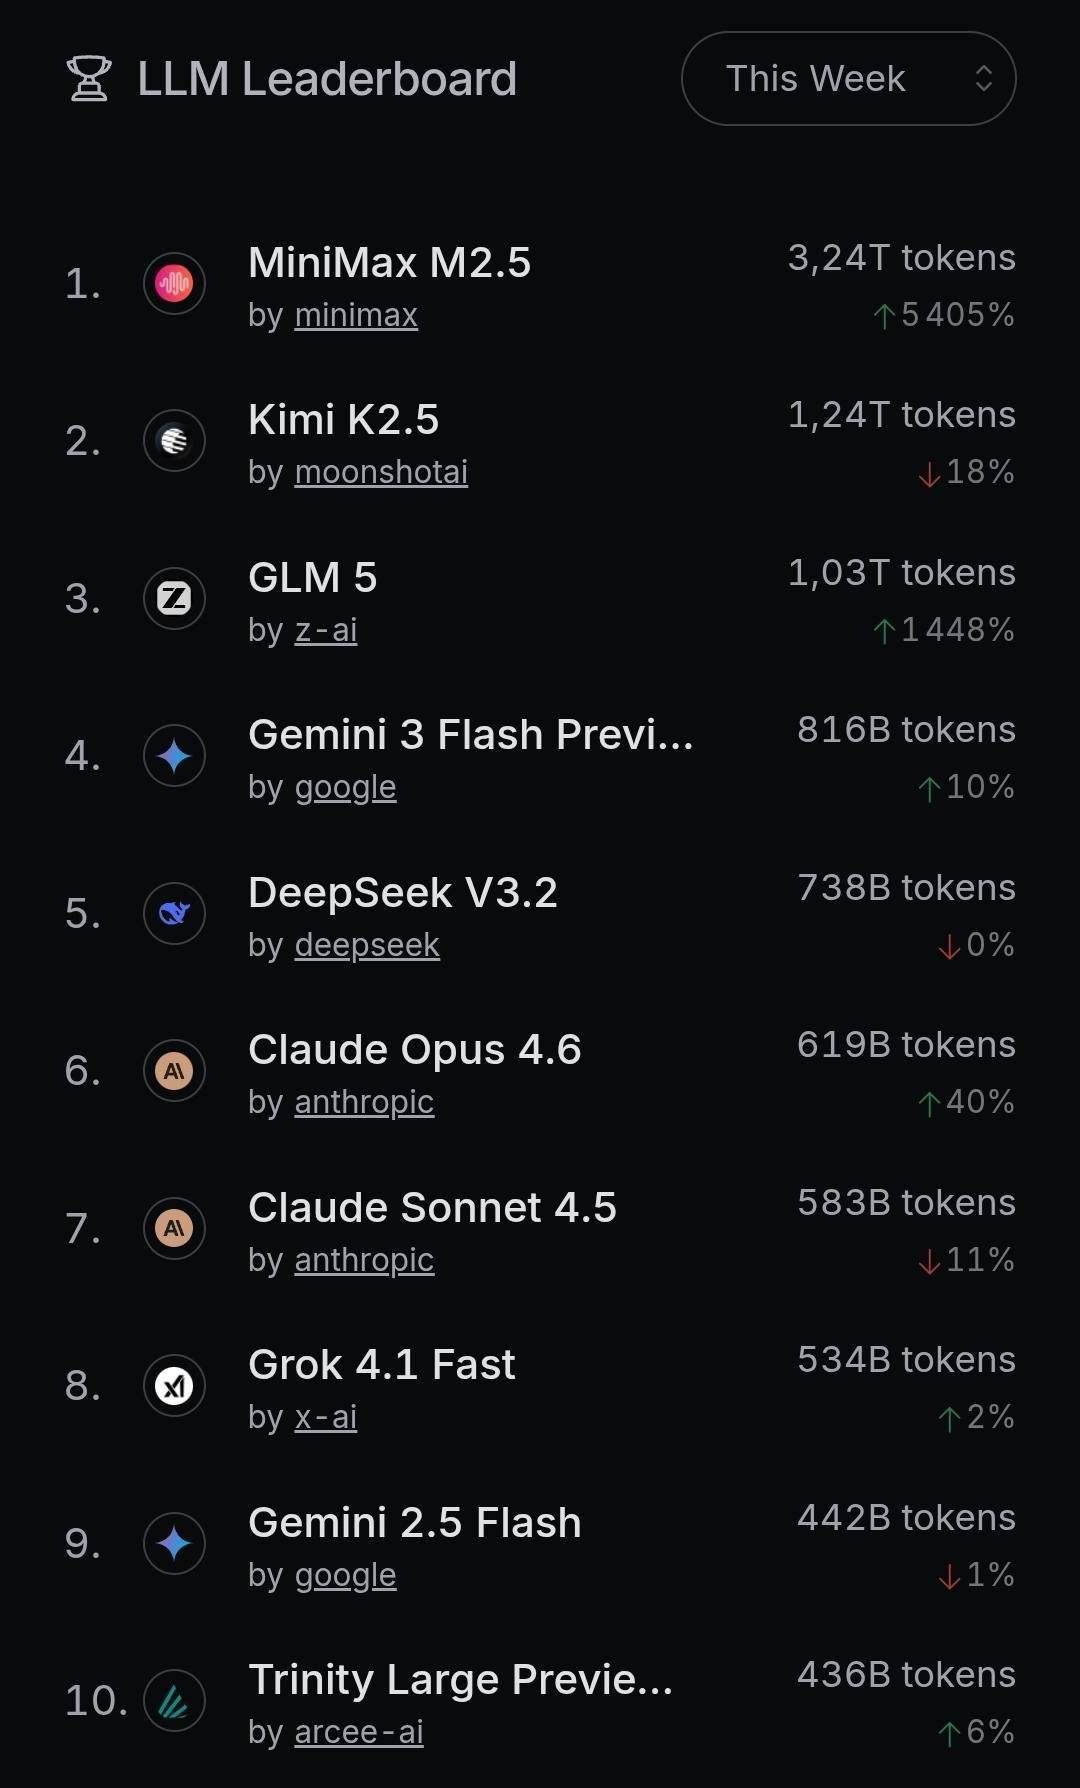This screenshot has width=1080, height=1788.
Task: Click the DeepSeek whale logo icon
Action: (x=174, y=913)
